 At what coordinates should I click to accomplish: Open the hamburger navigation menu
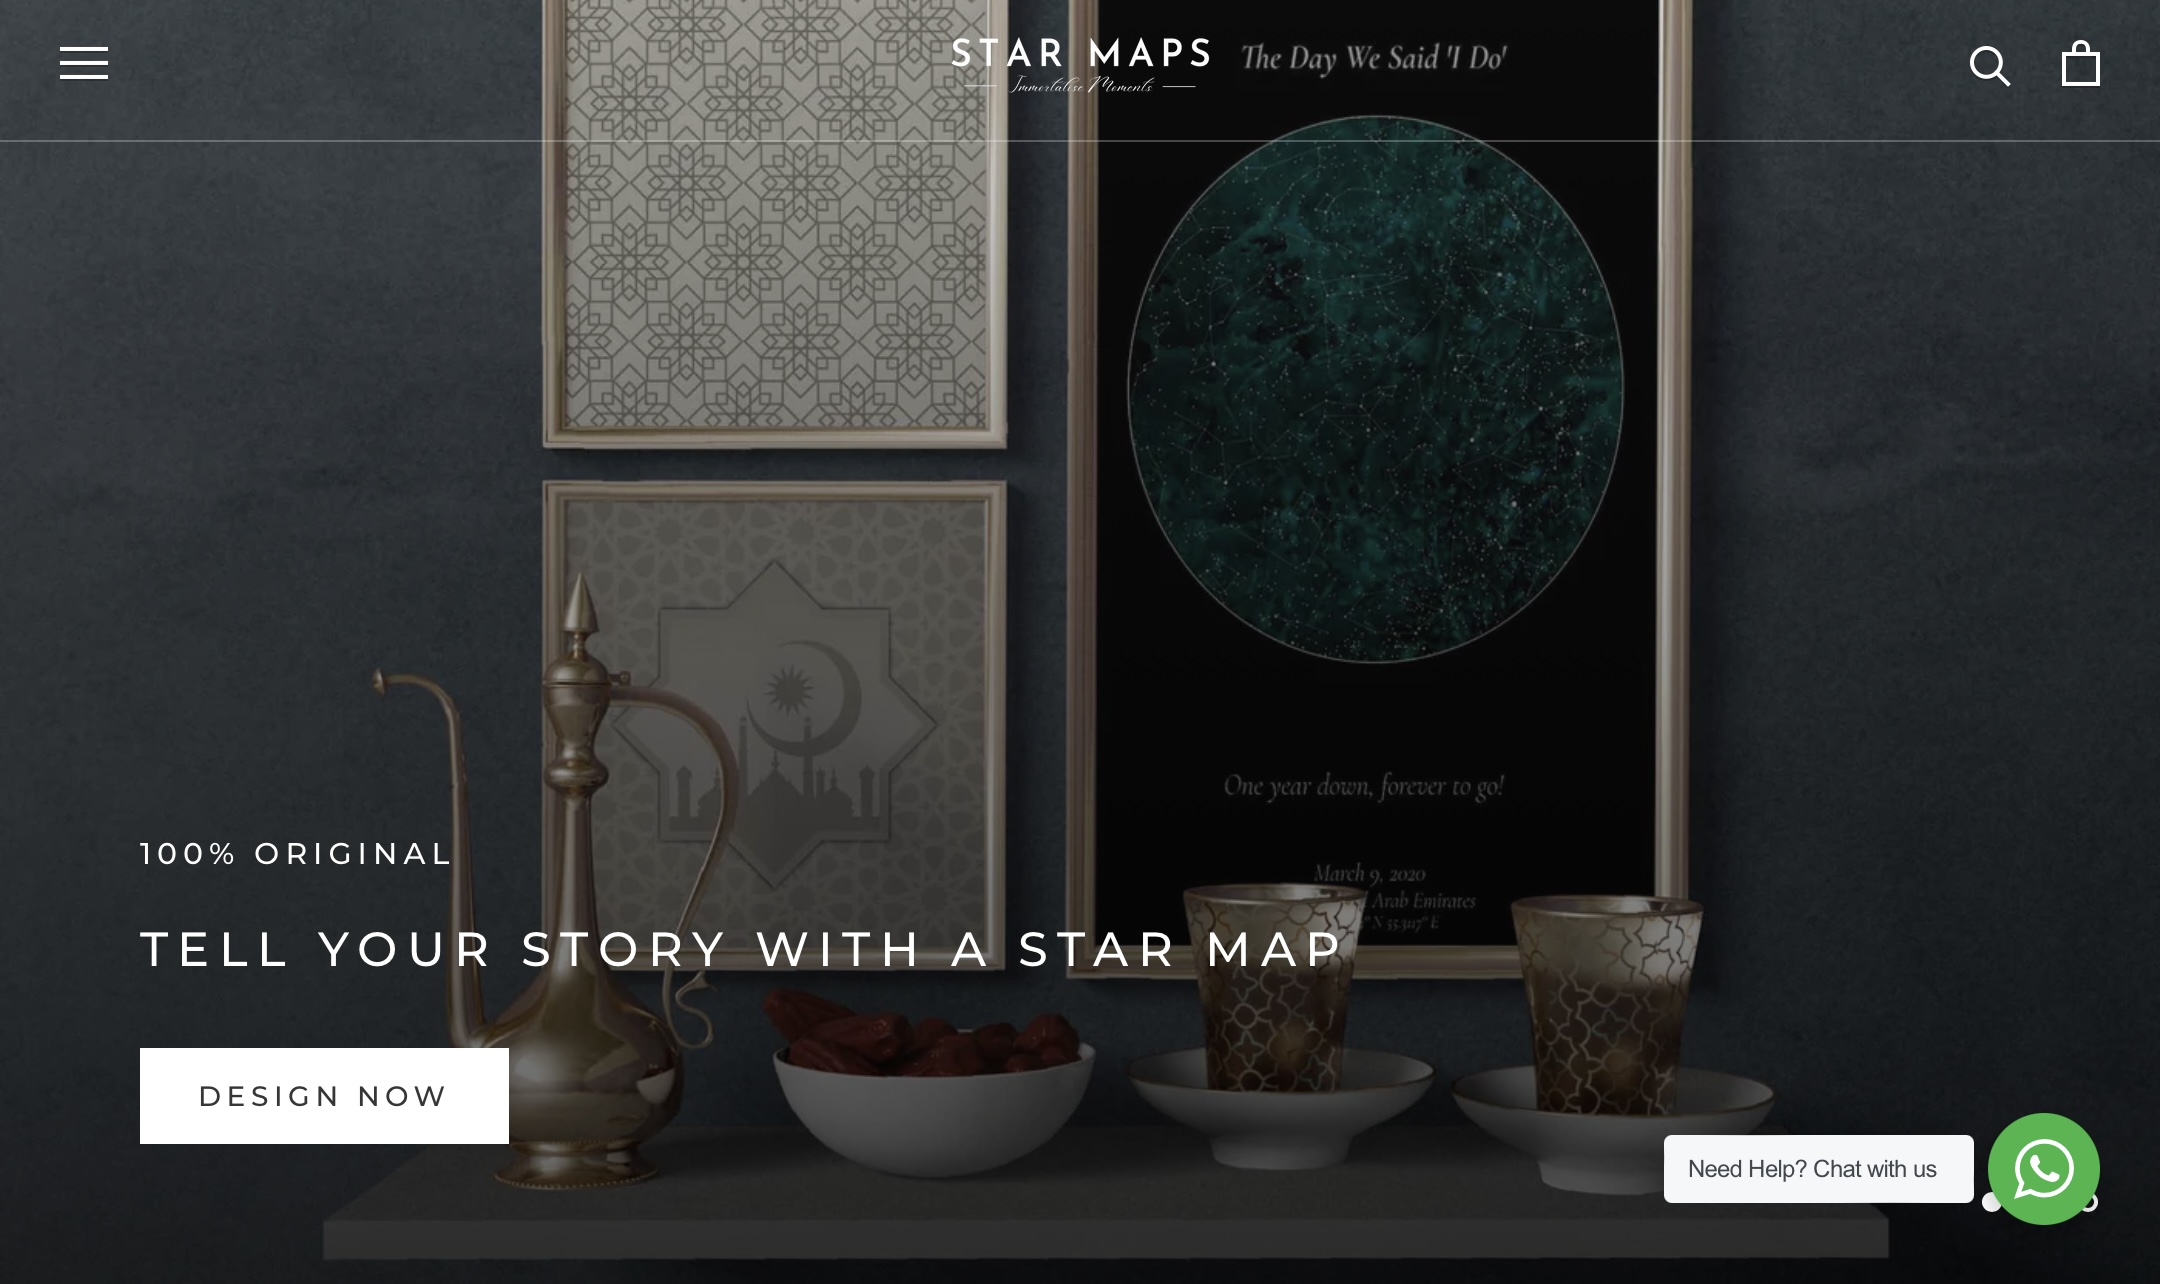click(84, 63)
